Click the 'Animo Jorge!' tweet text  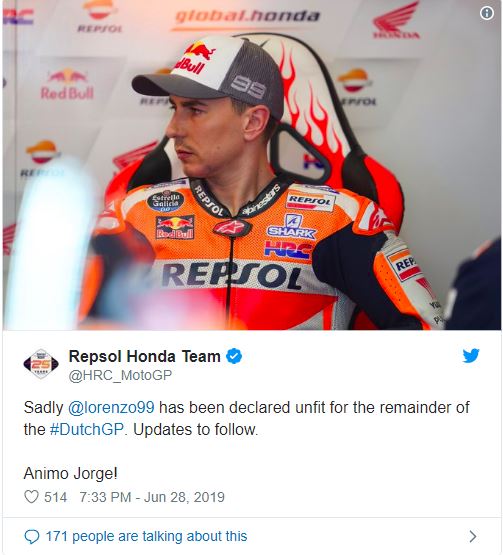tap(70, 474)
